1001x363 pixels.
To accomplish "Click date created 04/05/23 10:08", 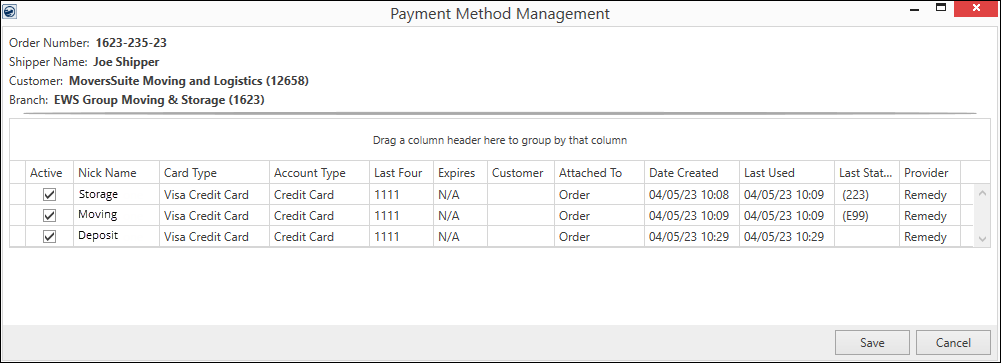I will pyautogui.click(x=689, y=195).
